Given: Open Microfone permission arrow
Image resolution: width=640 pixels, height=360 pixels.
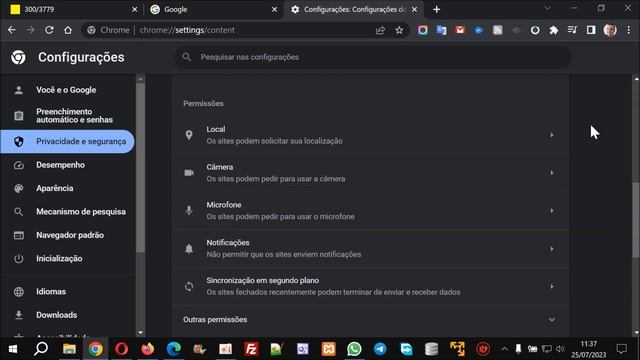Looking at the screenshot, I should click(552, 211).
